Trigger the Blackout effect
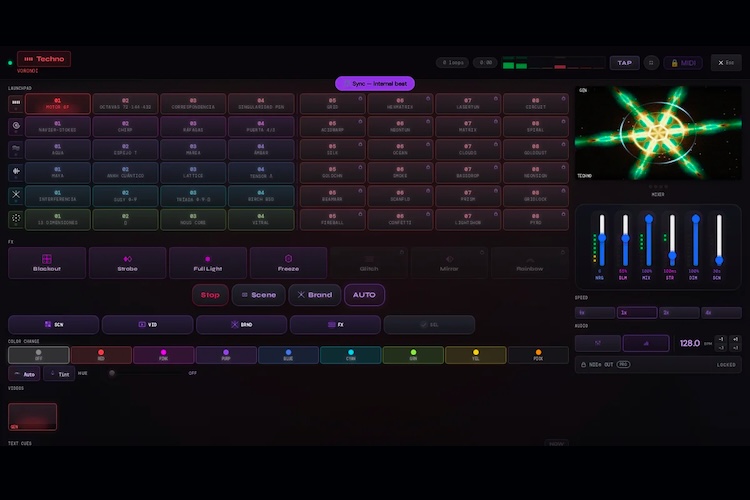The height and width of the screenshot is (500, 750). click(x=47, y=263)
